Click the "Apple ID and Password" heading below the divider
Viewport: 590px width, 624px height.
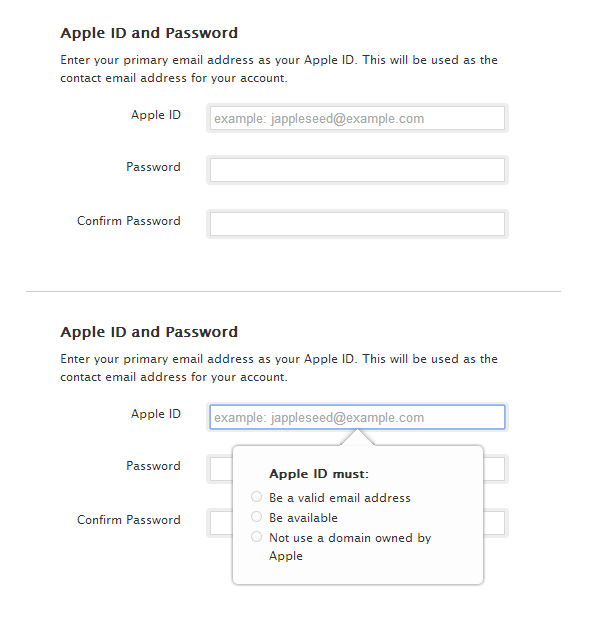pyautogui.click(x=149, y=332)
